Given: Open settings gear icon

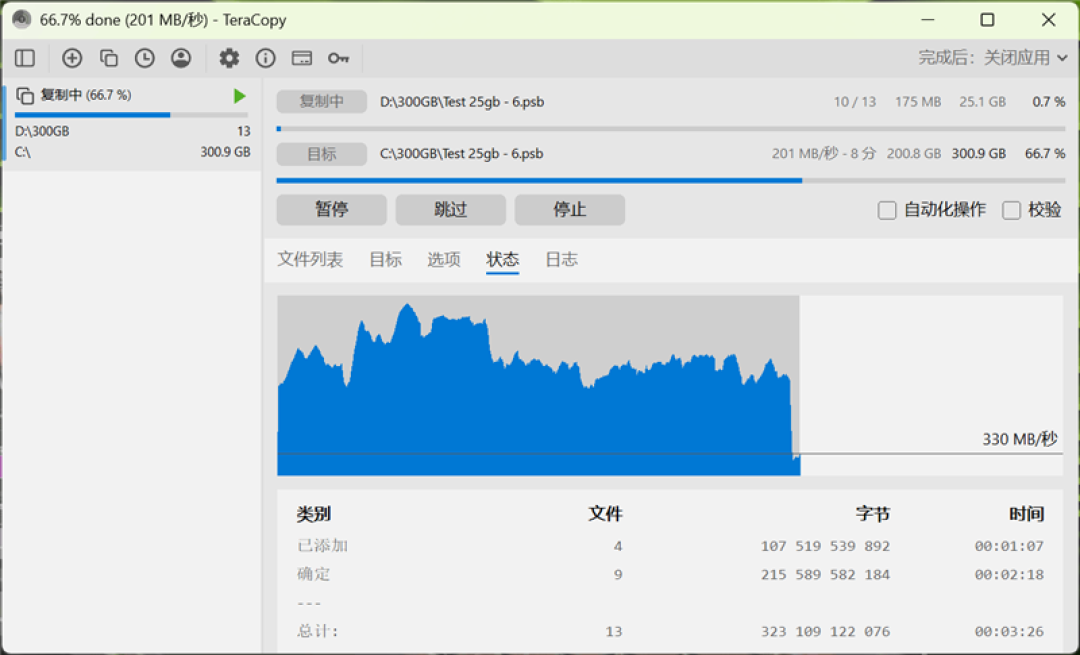Looking at the screenshot, I should coord(229,58).
